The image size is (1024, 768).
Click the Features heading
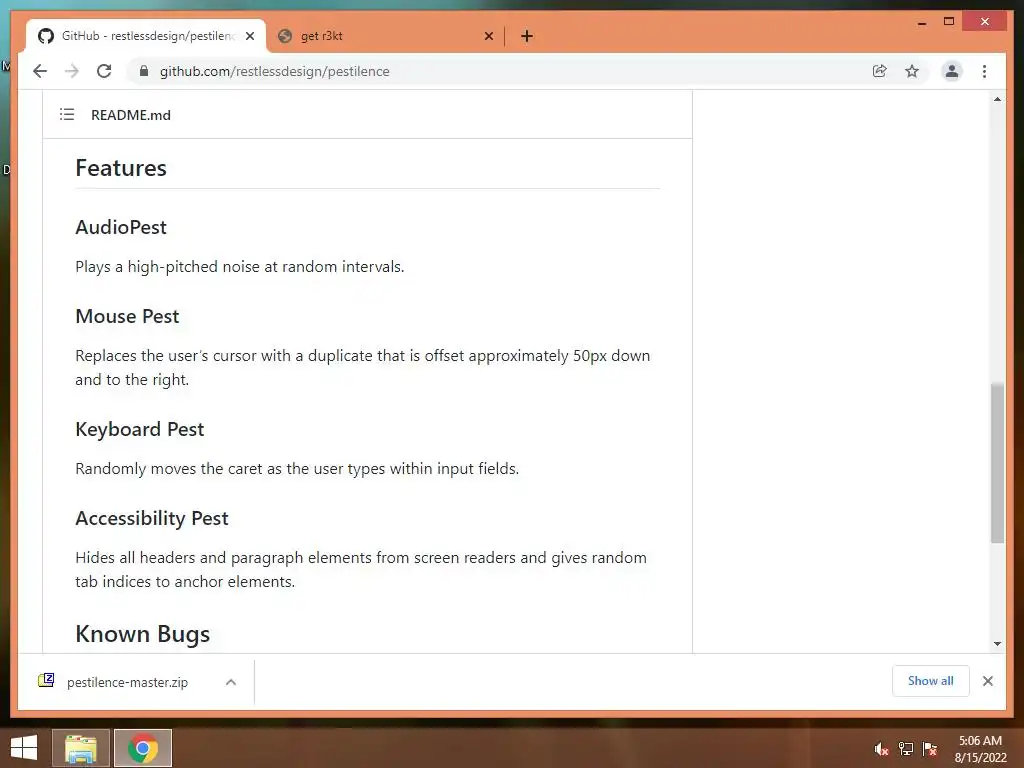tap(121, 168)
